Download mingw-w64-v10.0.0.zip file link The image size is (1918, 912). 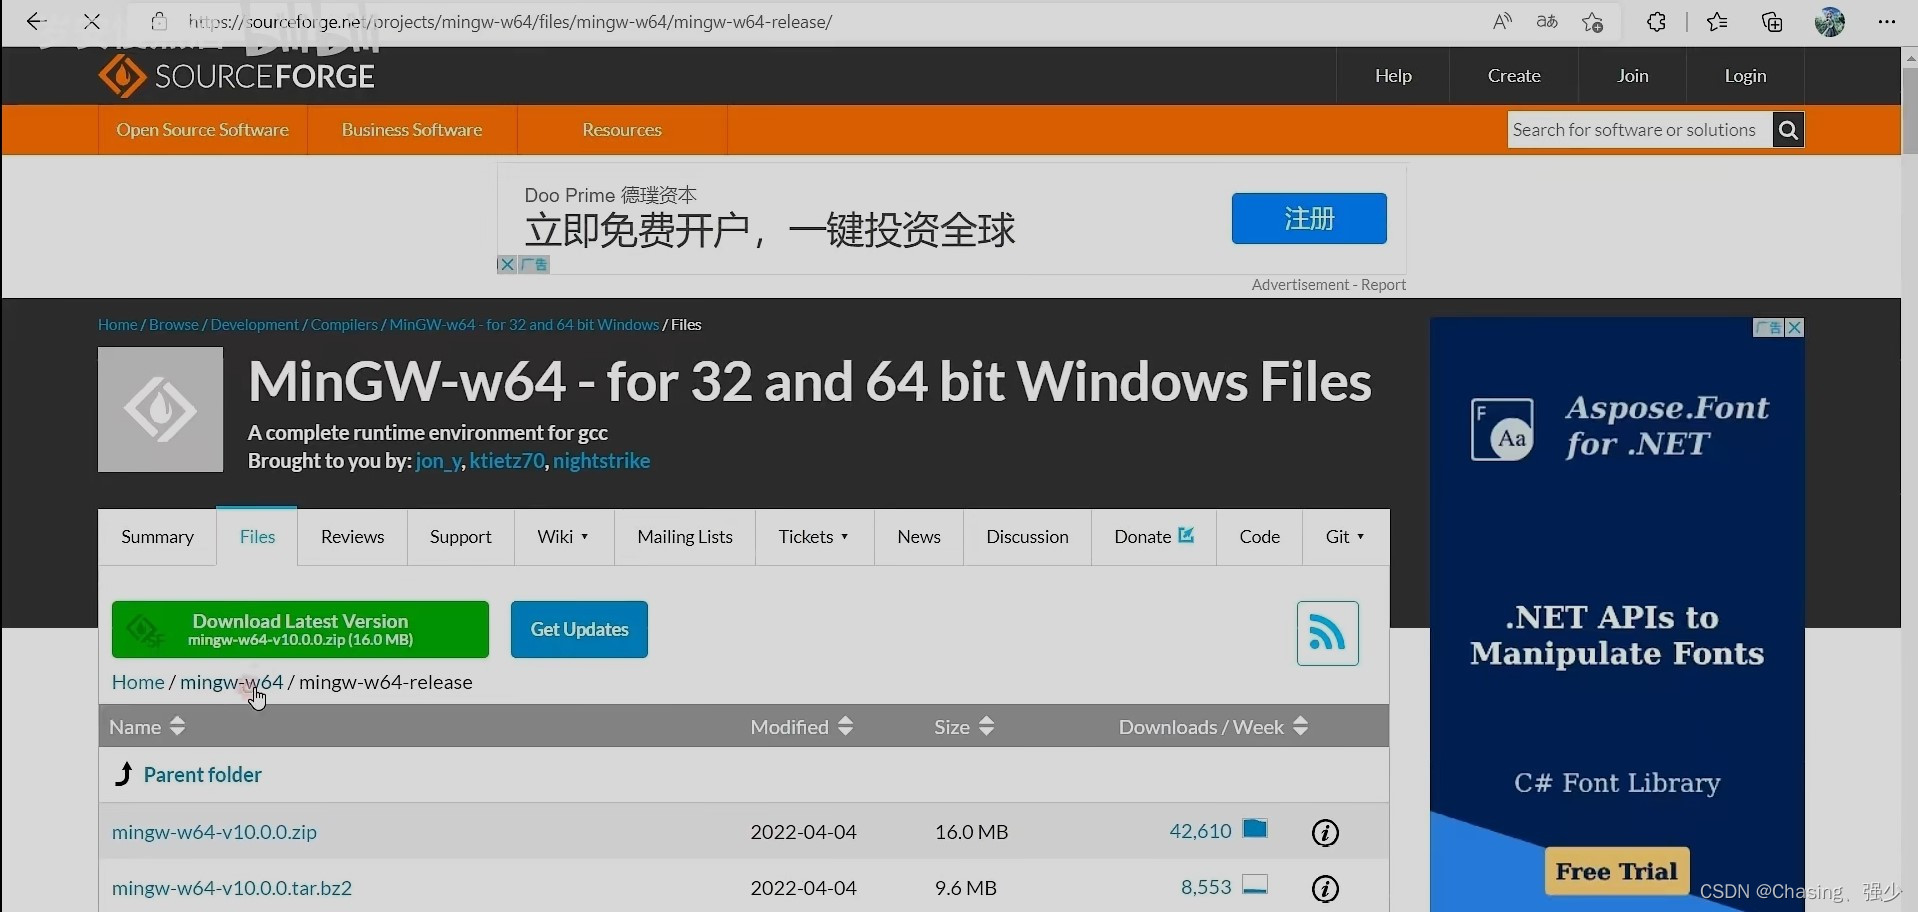click(x=214, y=832)
